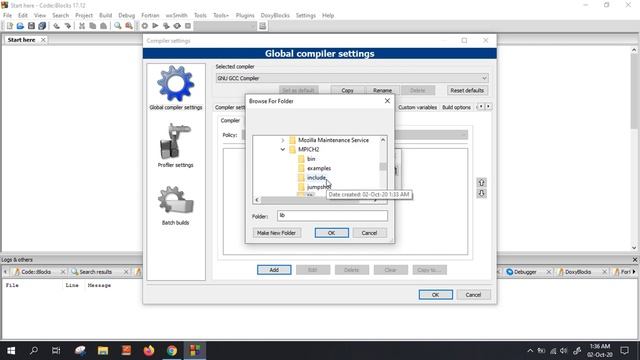
Task: Close the Start here tab
Action: tap(43, 40)
